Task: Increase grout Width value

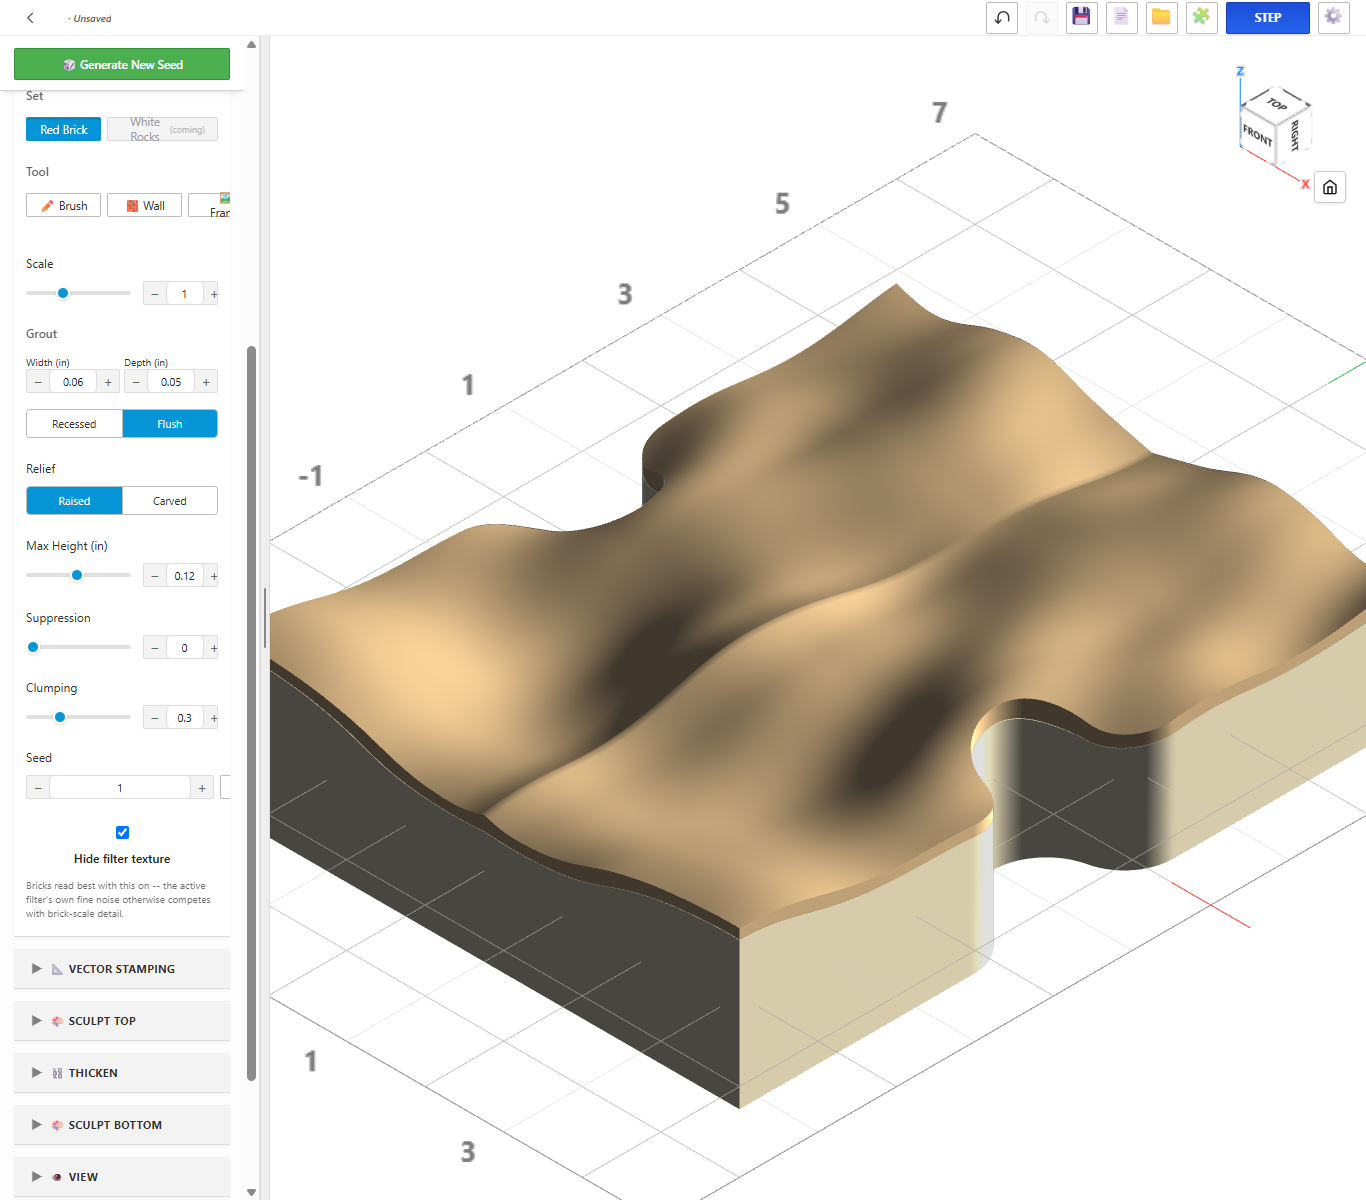Action: pyautogui.click(x=108, y=382)
